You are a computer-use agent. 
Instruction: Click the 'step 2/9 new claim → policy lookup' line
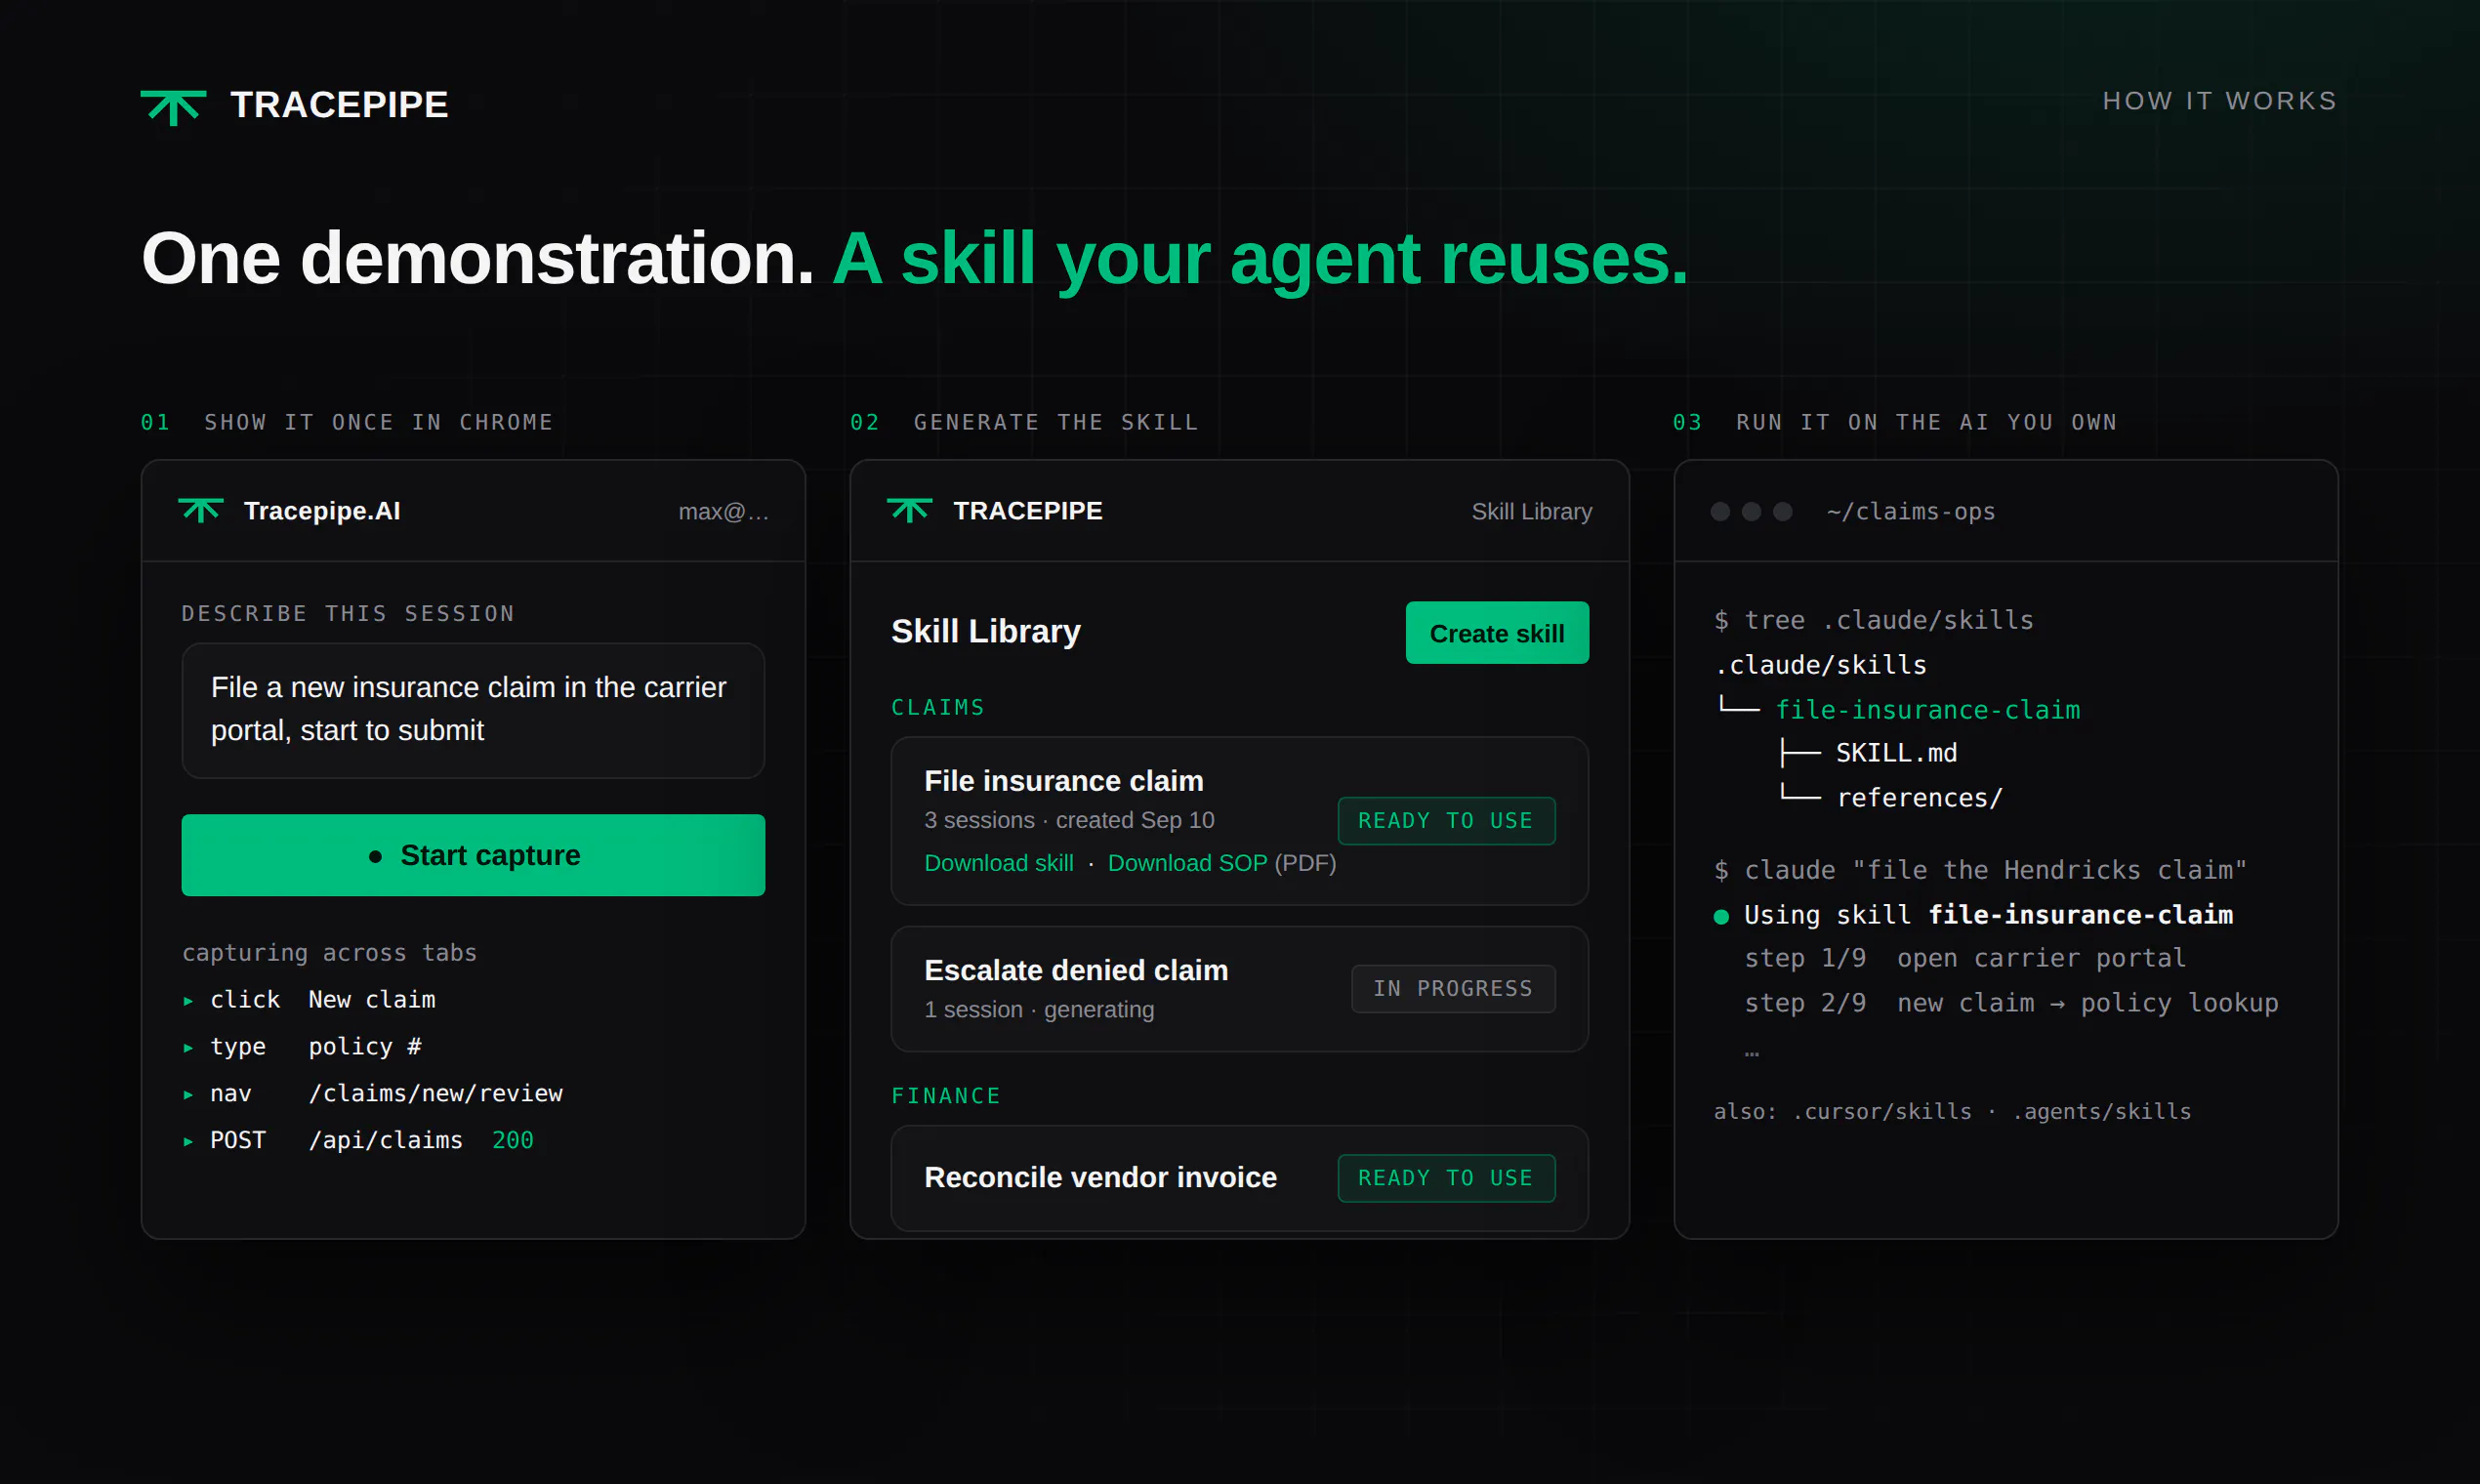coord(2011,1003)
